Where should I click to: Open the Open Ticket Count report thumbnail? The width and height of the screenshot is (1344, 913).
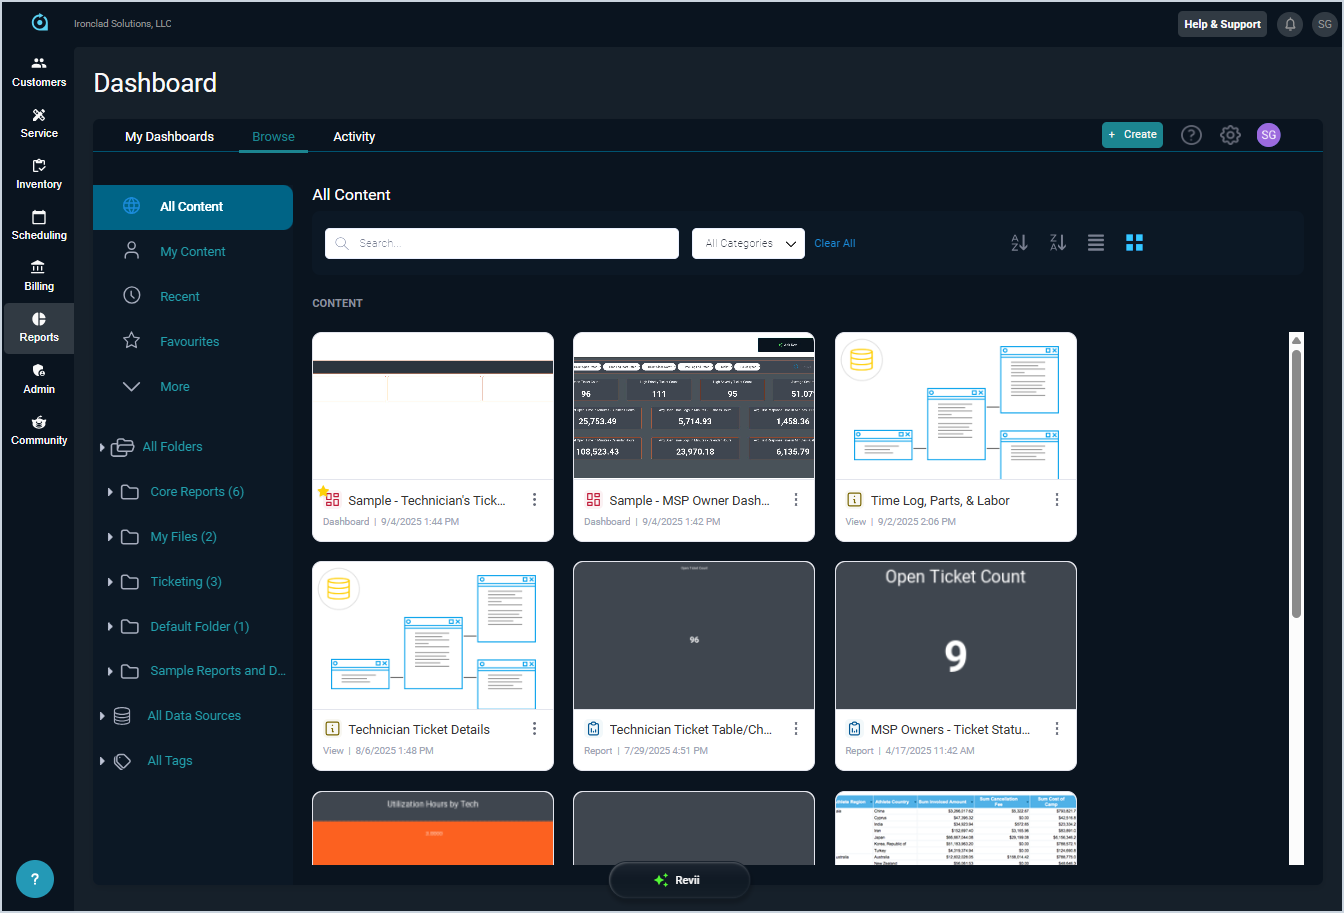[956, 636]
